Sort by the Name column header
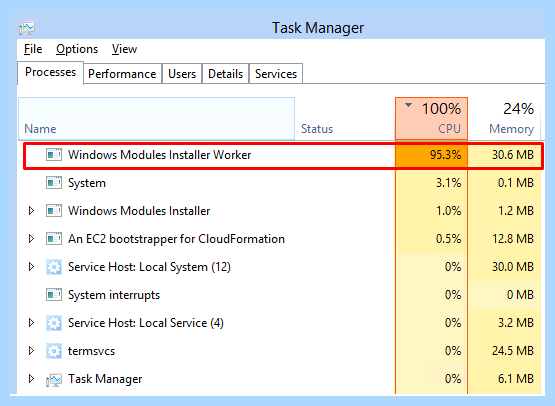This screenshot has height=406, width=555. click(x=156, y=119)
